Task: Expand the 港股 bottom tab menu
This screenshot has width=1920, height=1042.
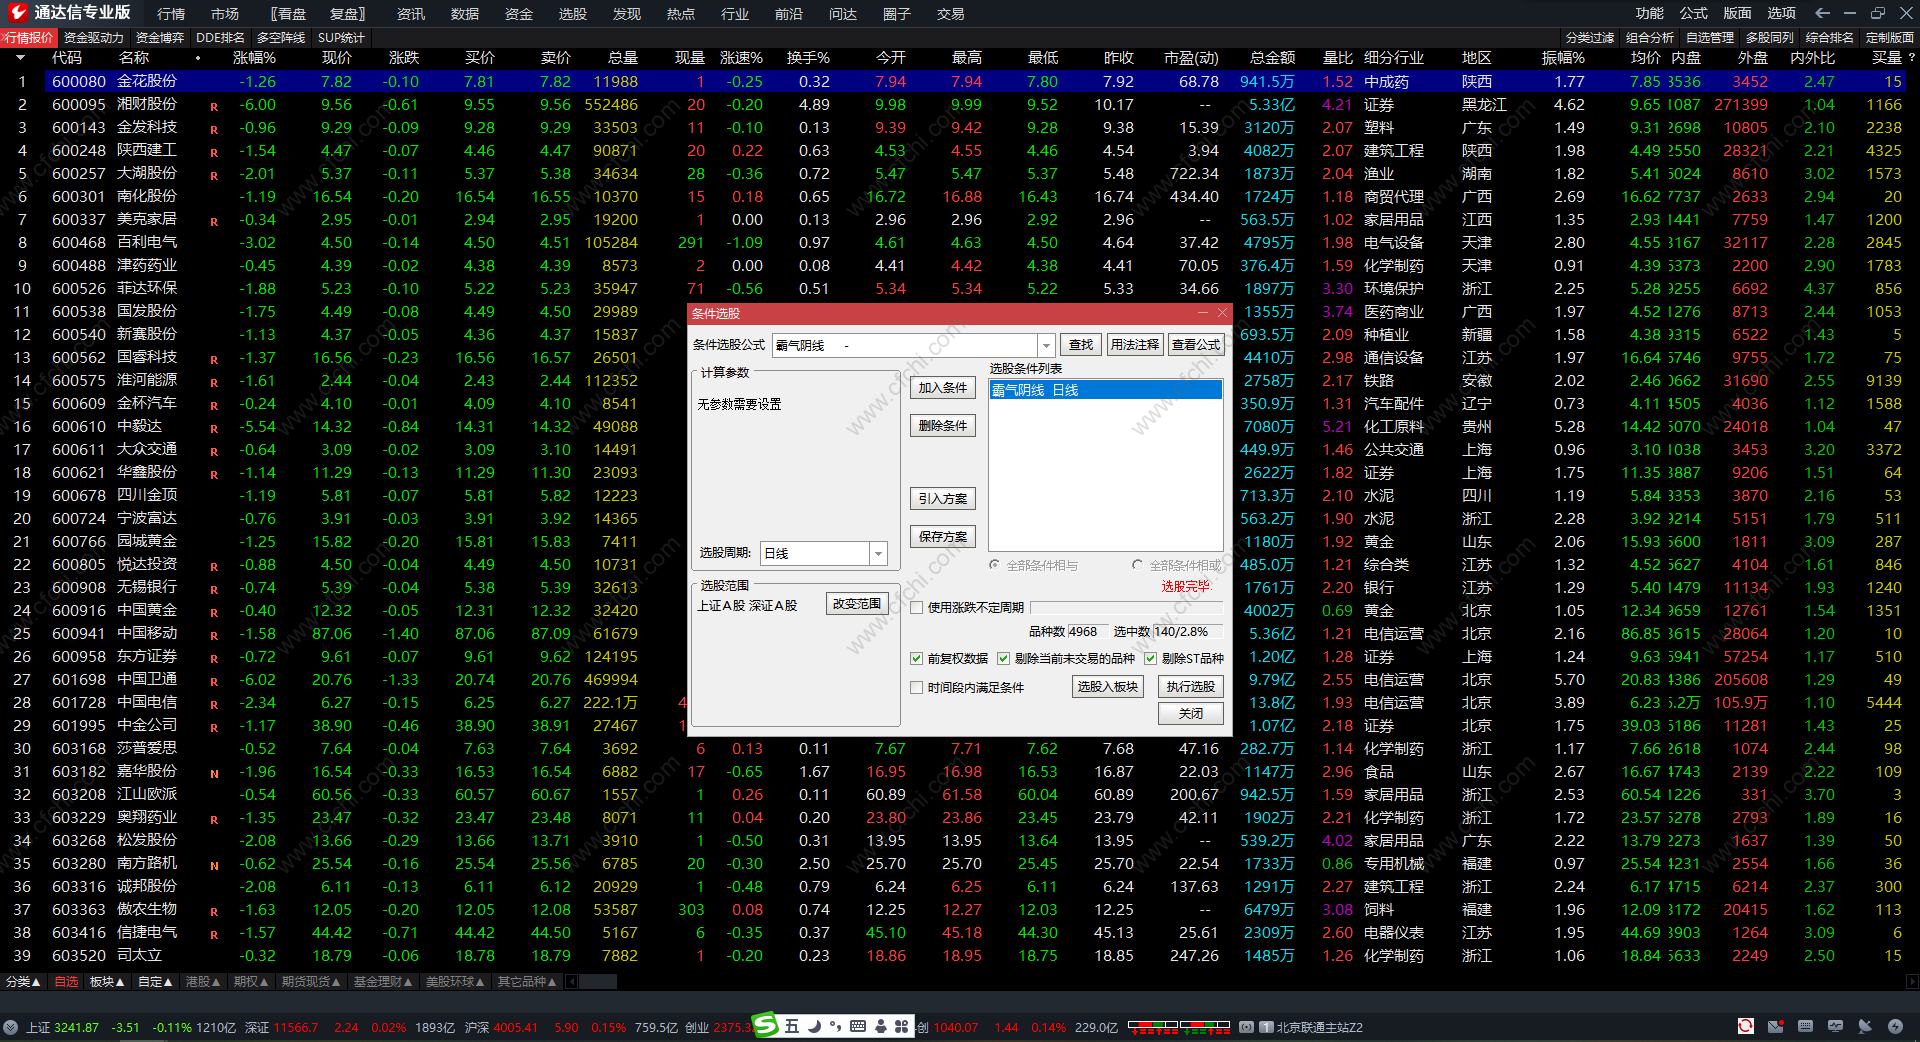Action: [x=203, y=982]
